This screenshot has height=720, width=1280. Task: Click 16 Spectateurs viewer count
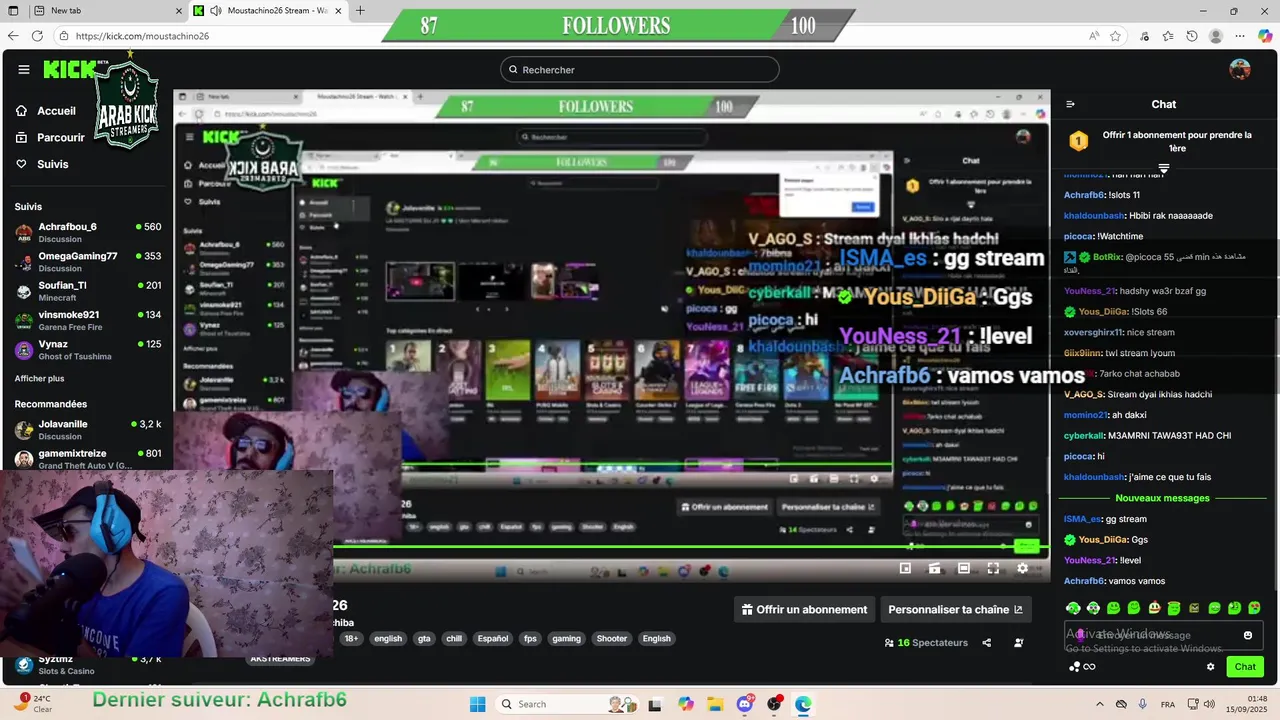pyautogui.click(x=926, y=643)
